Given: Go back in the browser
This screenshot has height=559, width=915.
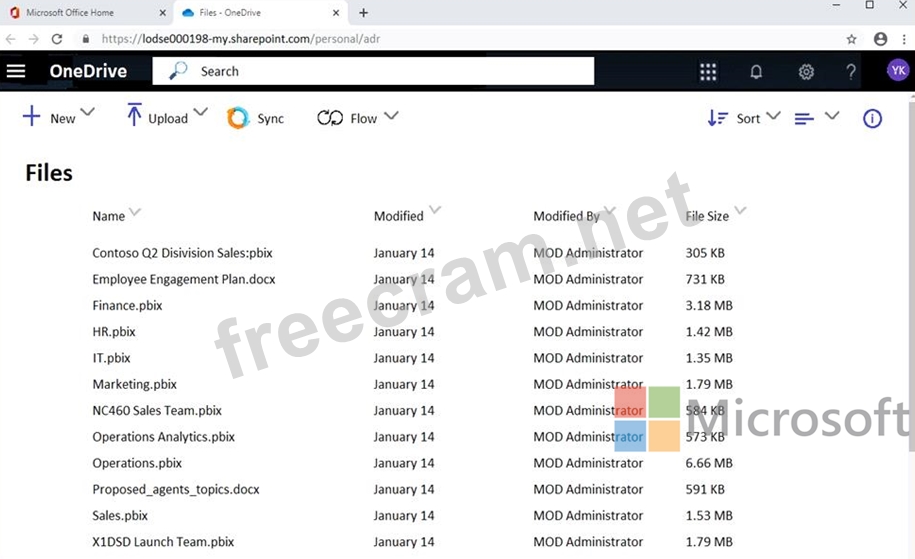Looking at the screenshot, I should click(x=11, y=39).
